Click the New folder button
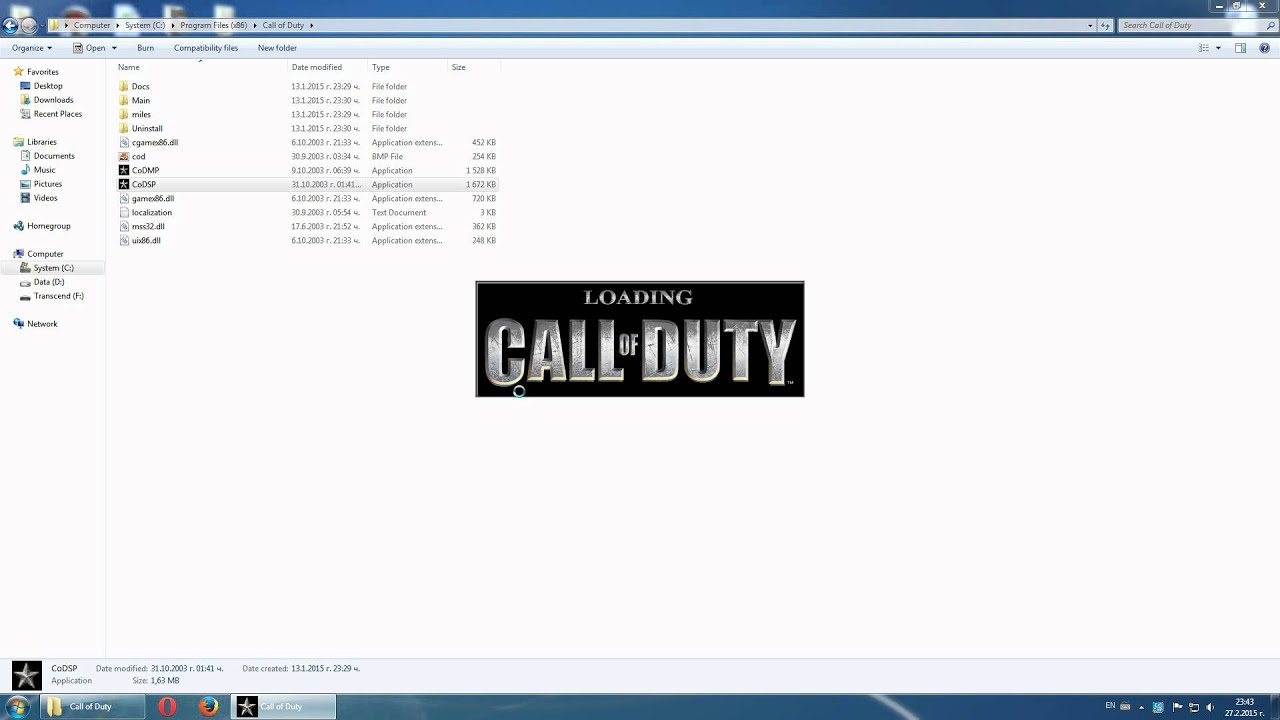Image resolution: width=1280 pixels, height=720 pixels. point(277,48)
